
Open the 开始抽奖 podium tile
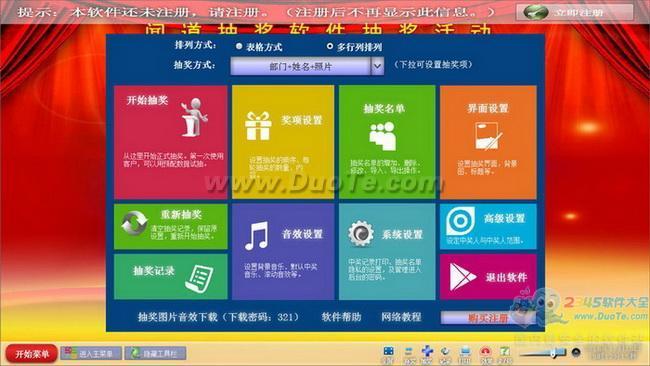[x=170, y=142]
